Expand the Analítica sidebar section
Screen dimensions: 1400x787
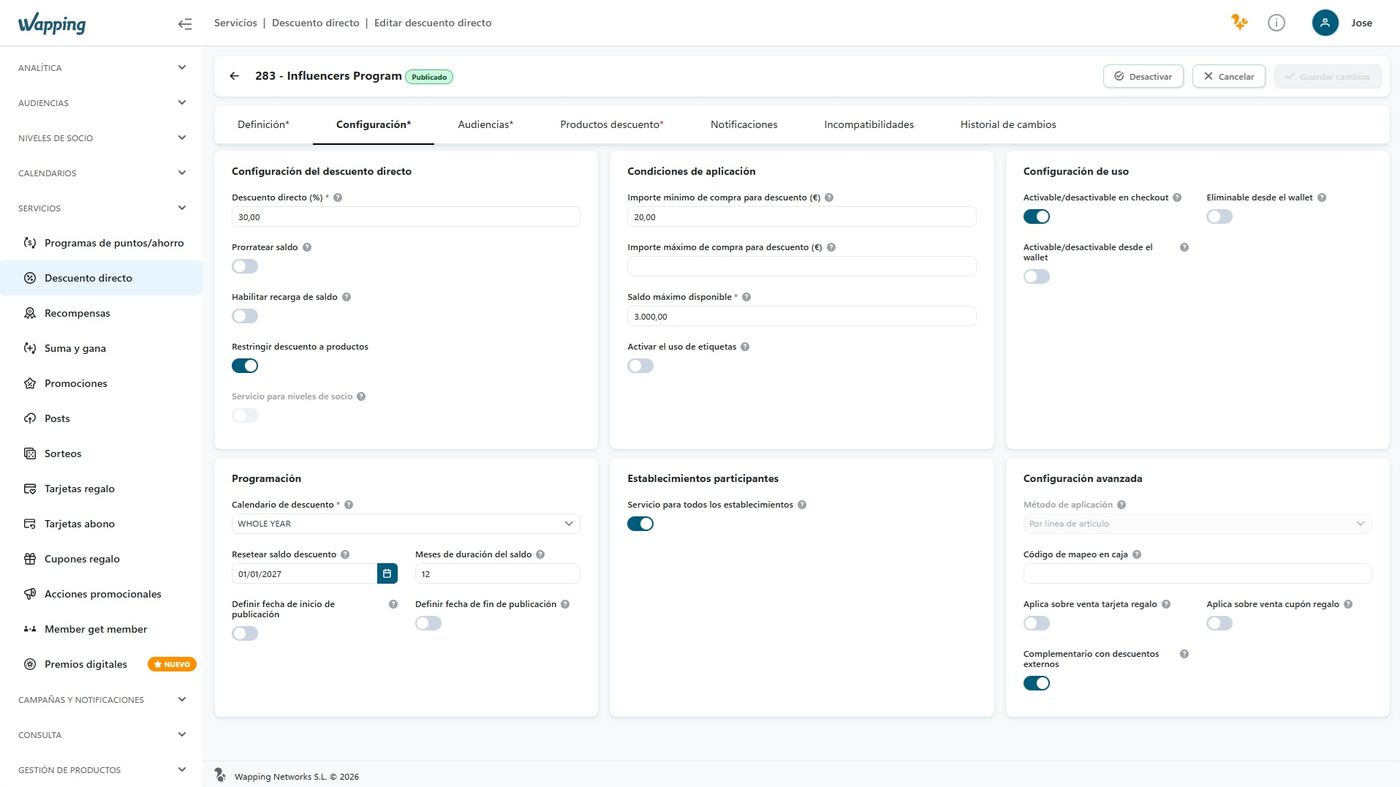point(101,68)
